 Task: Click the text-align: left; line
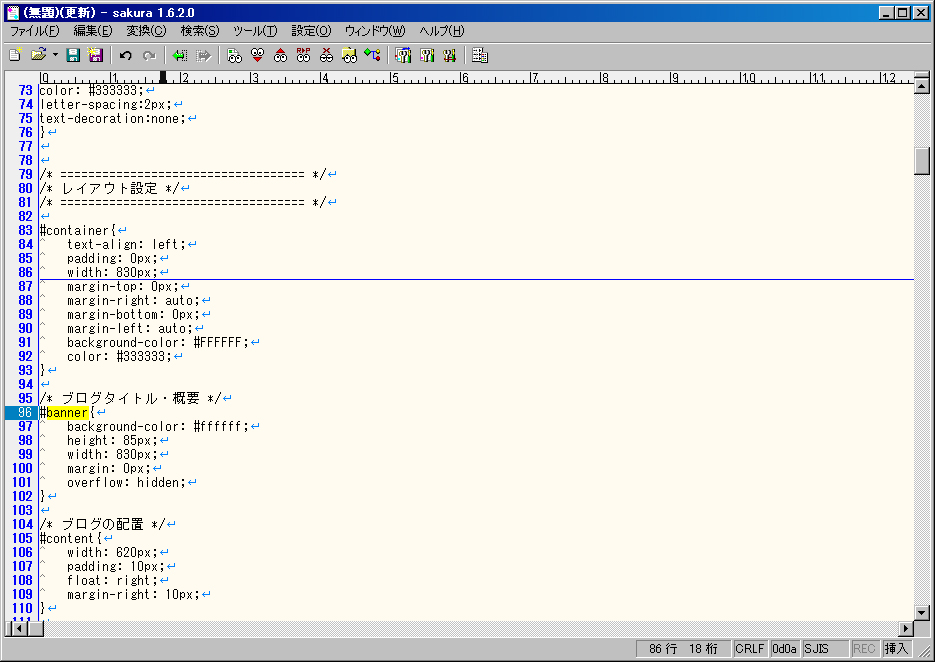click(x=126, y=245)
